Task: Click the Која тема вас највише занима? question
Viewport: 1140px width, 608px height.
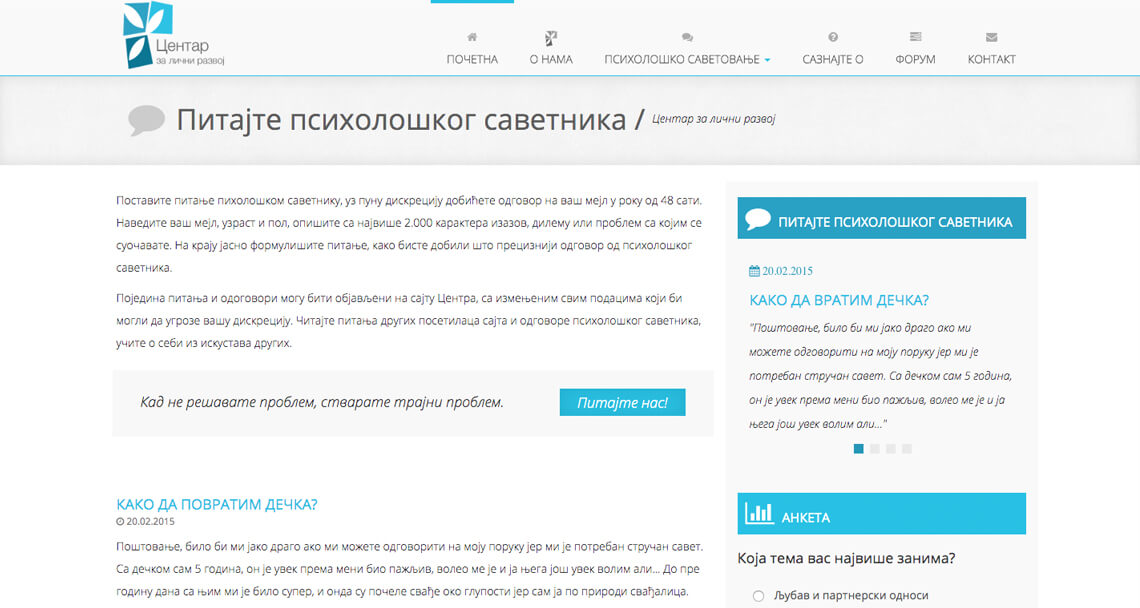Action: [x=846, y=559]
